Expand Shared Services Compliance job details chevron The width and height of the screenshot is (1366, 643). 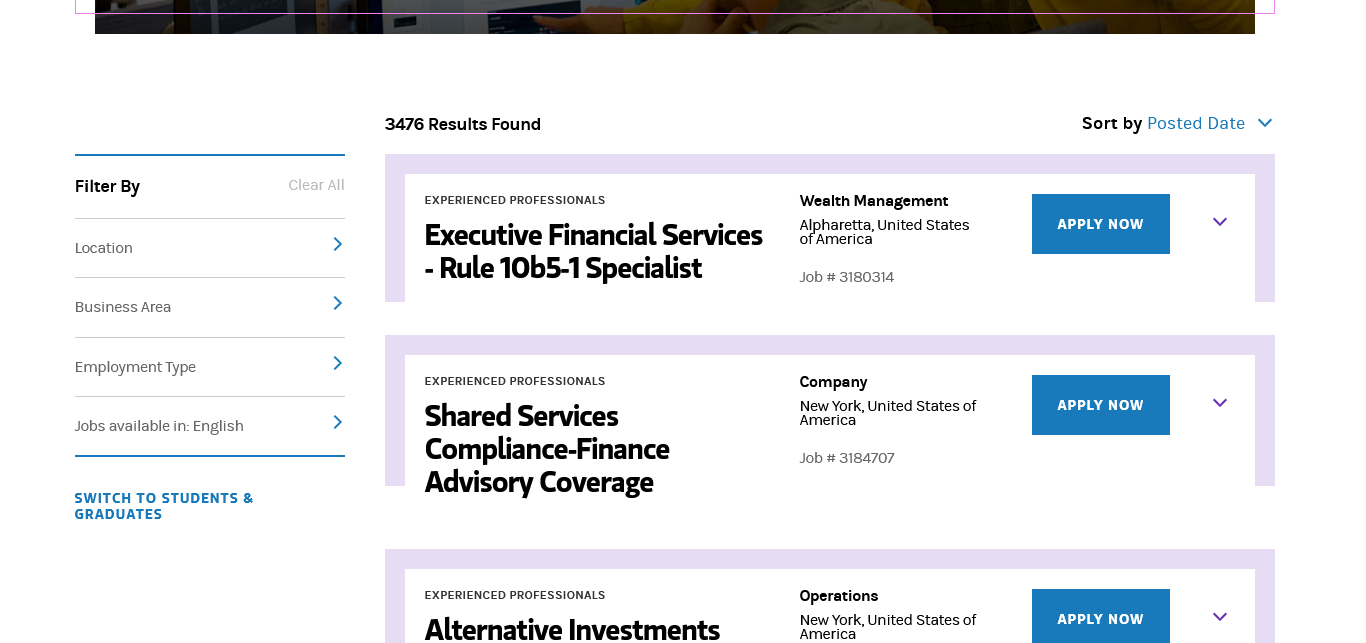click(x=1219, y=404)
